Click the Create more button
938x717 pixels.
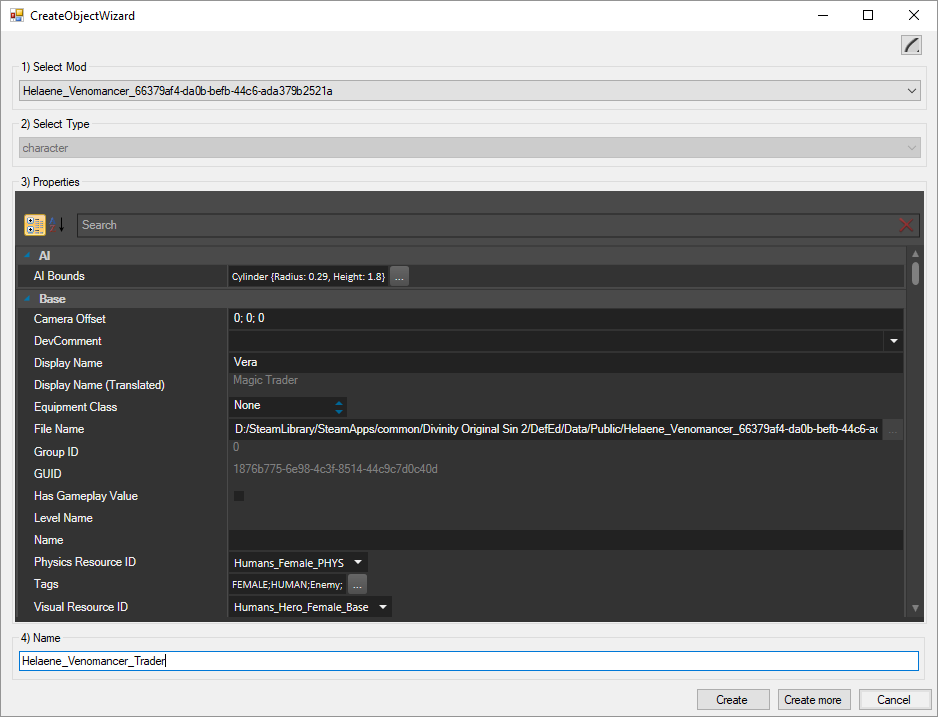pos(813,700)
